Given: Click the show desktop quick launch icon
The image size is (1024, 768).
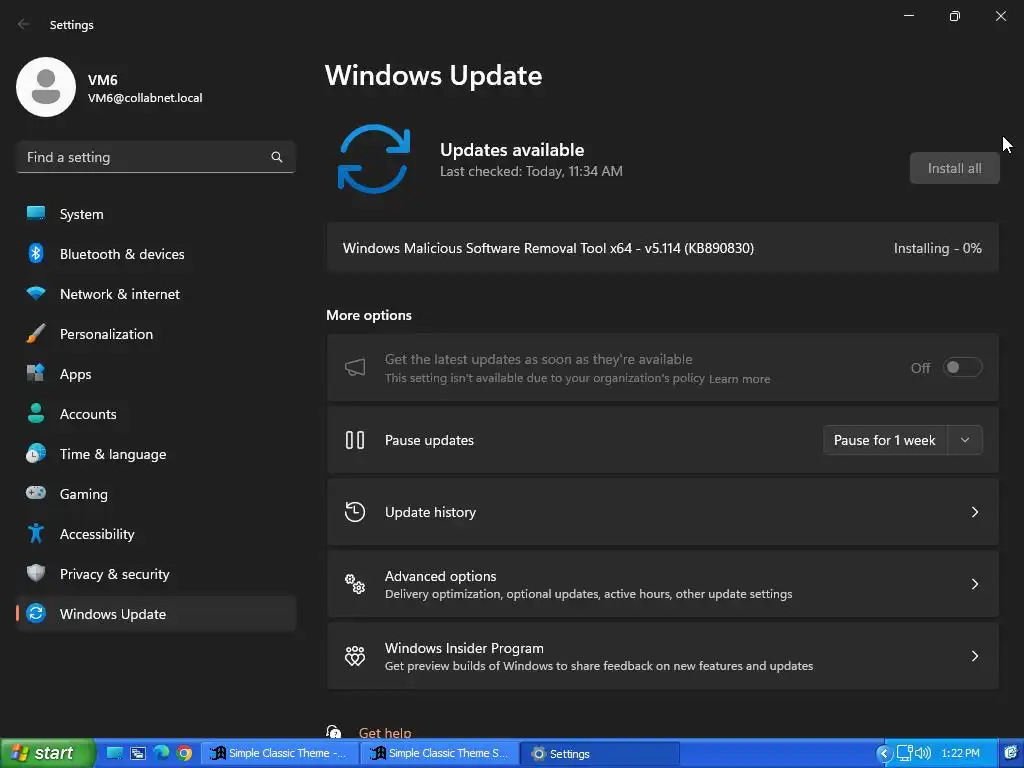Looking at the screenshot, I should (114, 753).
